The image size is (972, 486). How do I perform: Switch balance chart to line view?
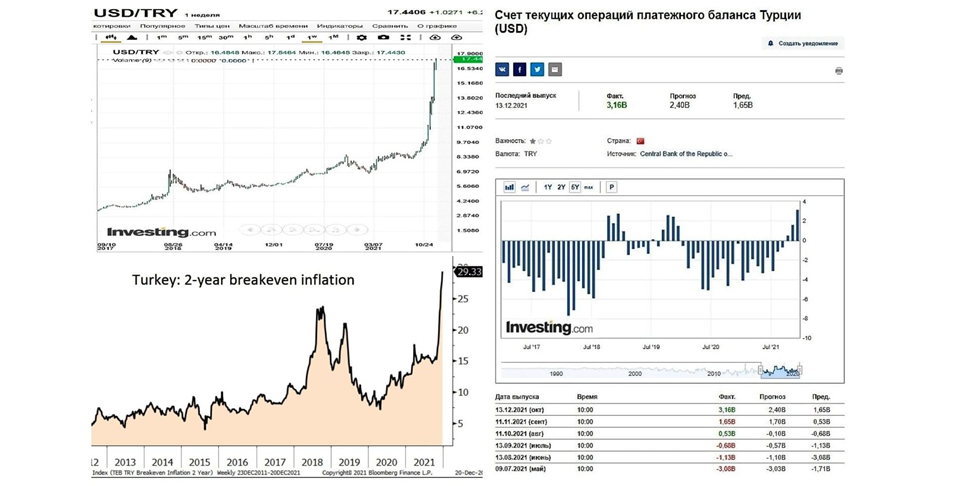525,187
